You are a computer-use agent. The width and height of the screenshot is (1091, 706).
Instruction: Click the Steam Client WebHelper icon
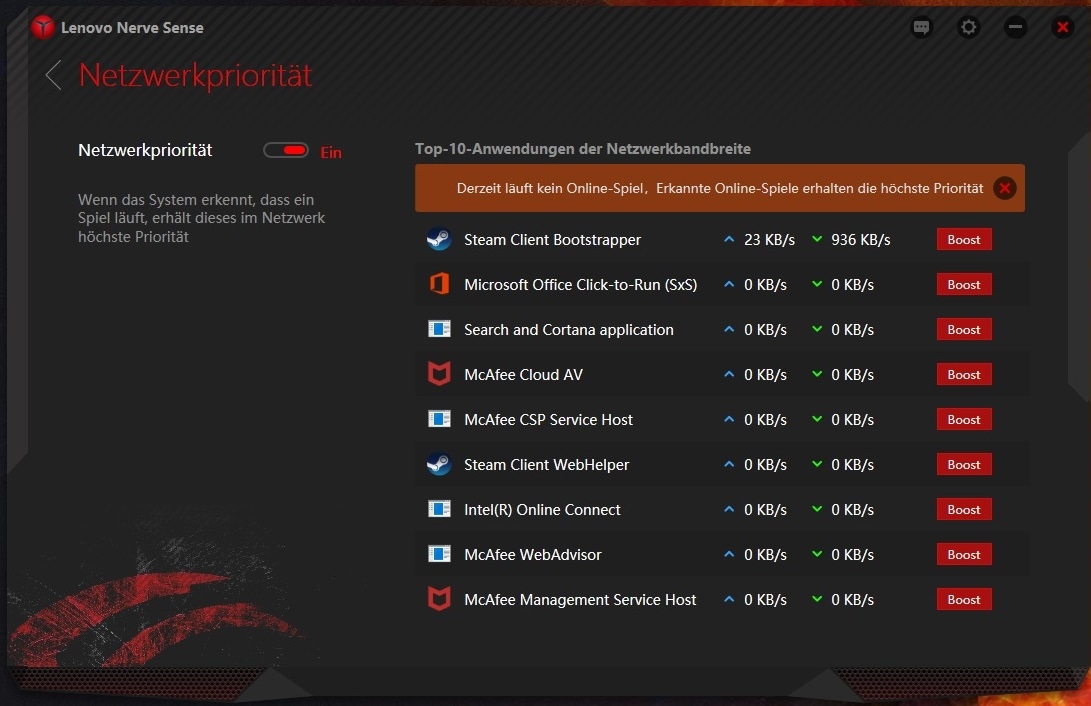pos(439,464)
